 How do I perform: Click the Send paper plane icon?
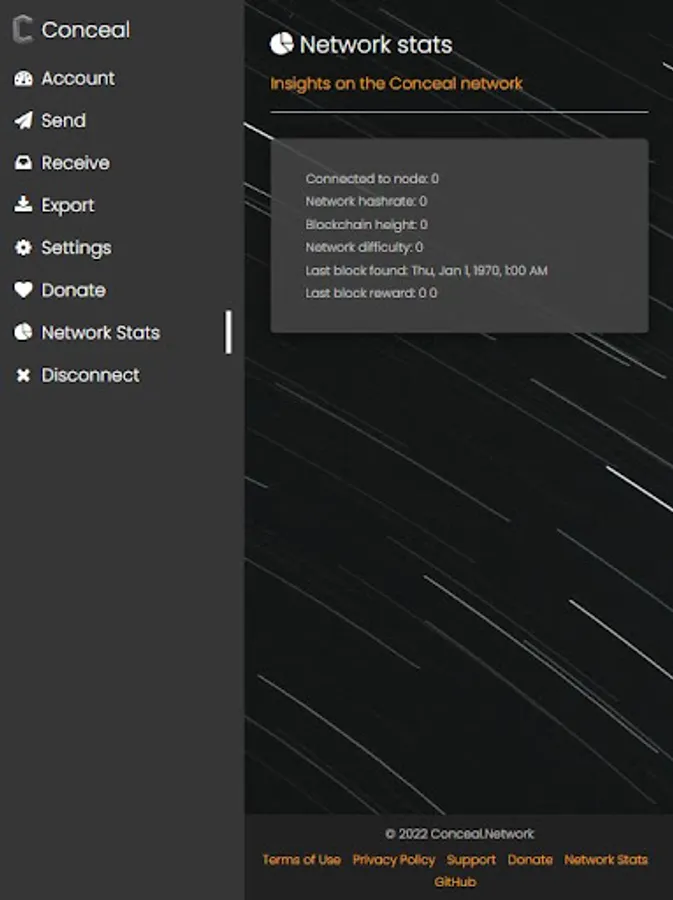point(23,121)
